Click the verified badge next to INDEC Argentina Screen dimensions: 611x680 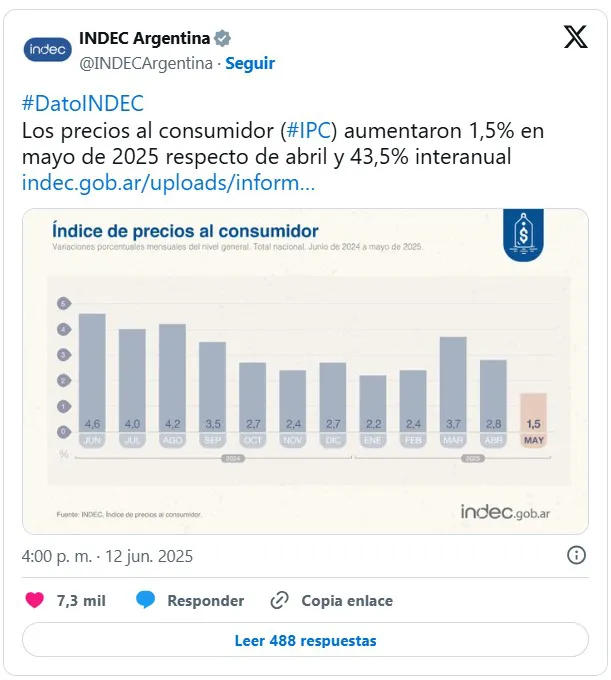(x=223, y=39)
